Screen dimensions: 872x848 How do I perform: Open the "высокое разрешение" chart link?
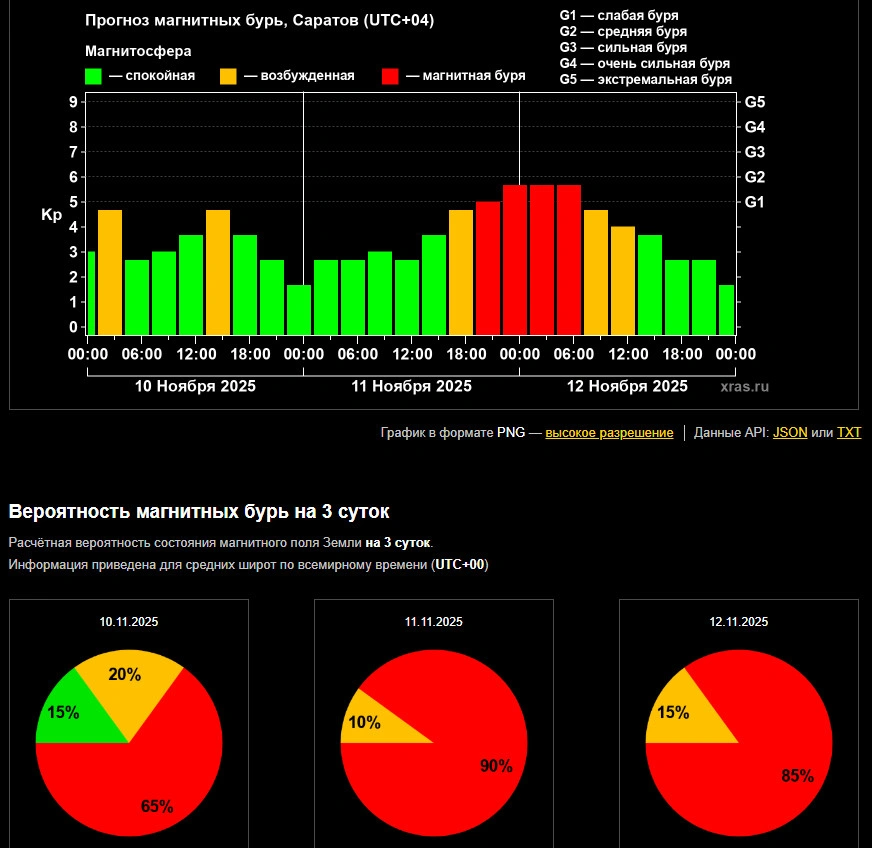(609, 433)
